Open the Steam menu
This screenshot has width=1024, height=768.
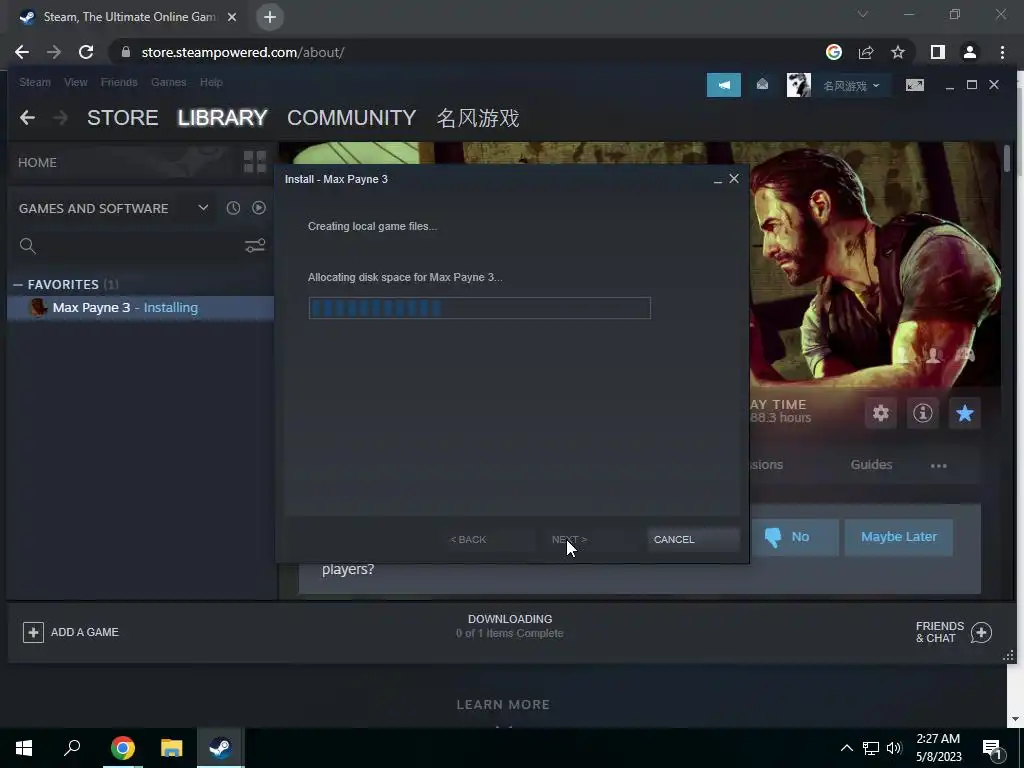pyautogui.click(x=35, y=82)
